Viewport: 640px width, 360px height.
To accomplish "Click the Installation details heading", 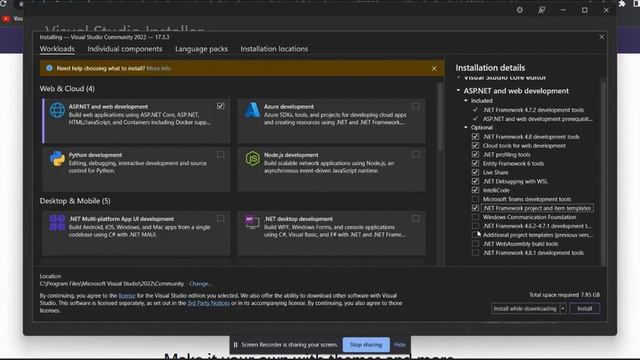I will pyautogui.click(x=490, y=68).
